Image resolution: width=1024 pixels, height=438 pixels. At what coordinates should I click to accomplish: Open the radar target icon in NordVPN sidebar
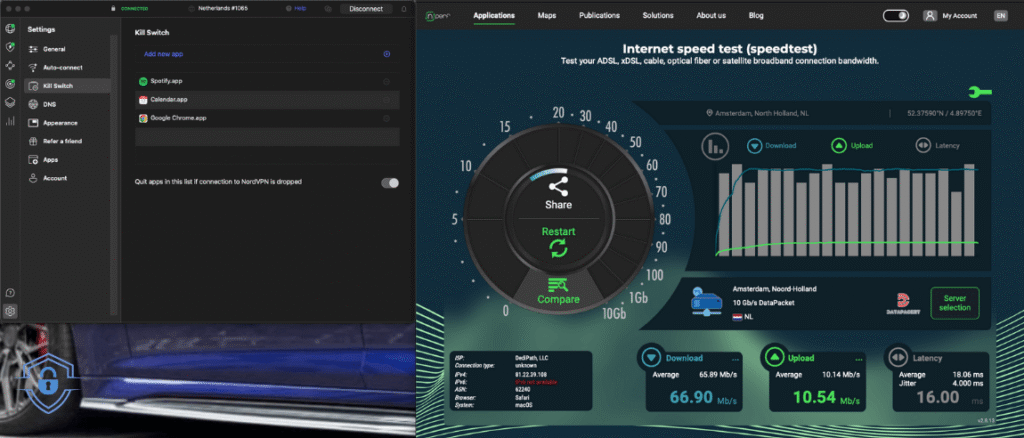pyautogui.click(x=10, y=84)
